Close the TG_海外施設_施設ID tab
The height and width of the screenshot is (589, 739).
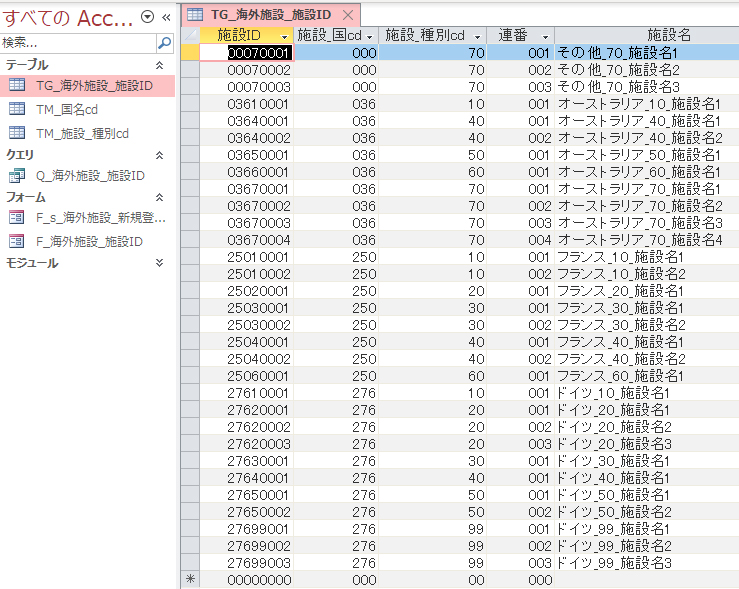point(347,15)
